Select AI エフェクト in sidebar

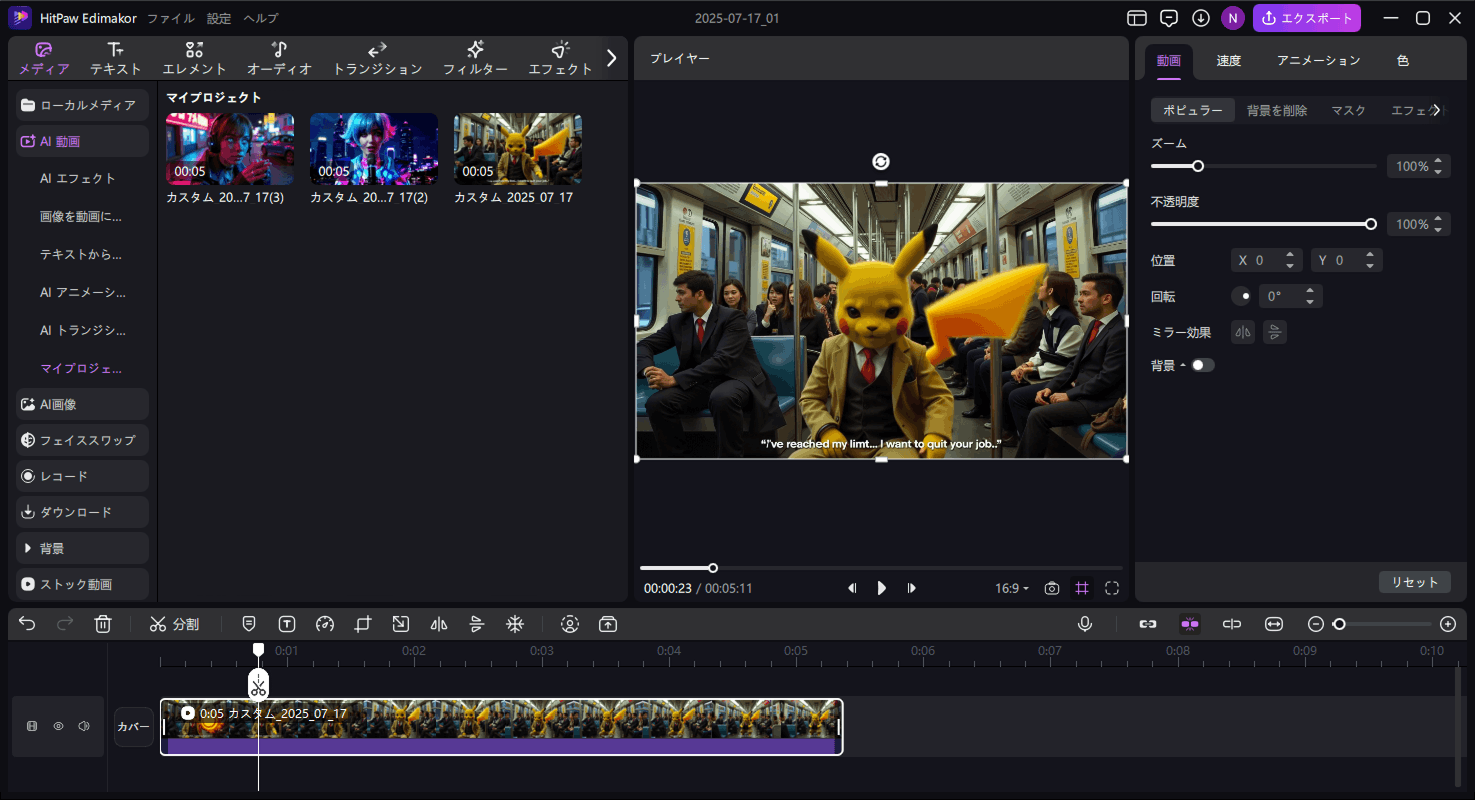78,178
